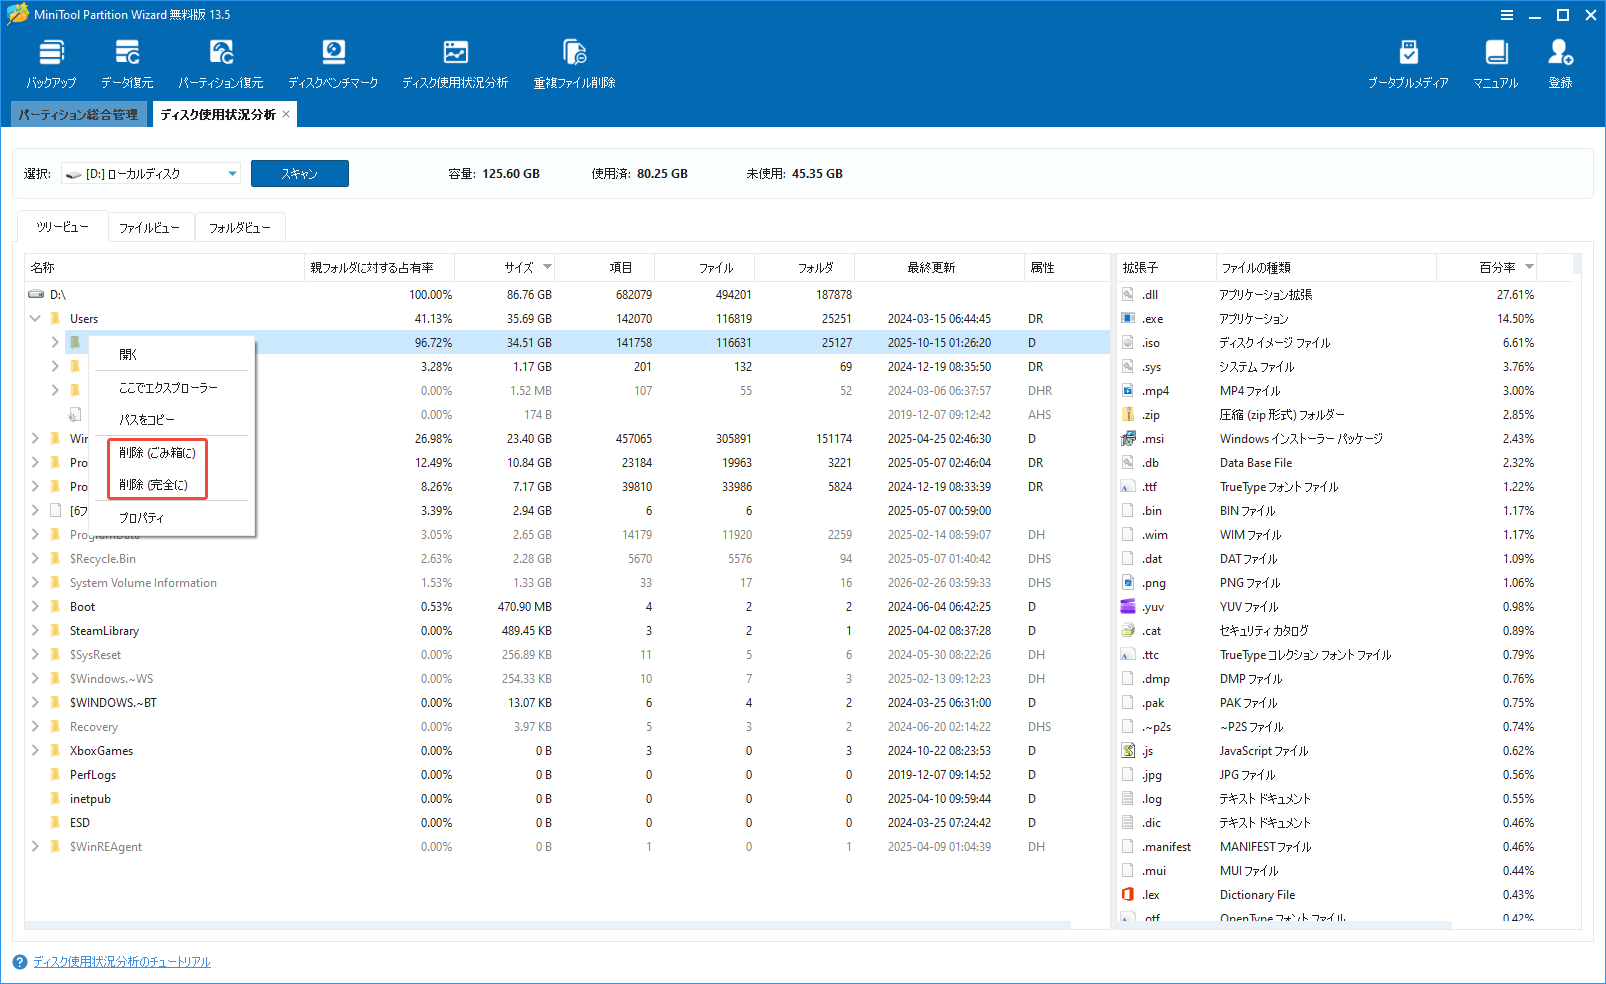Select the データ復元 tool
Screen dimensions: 1606x984
[126, 60]
